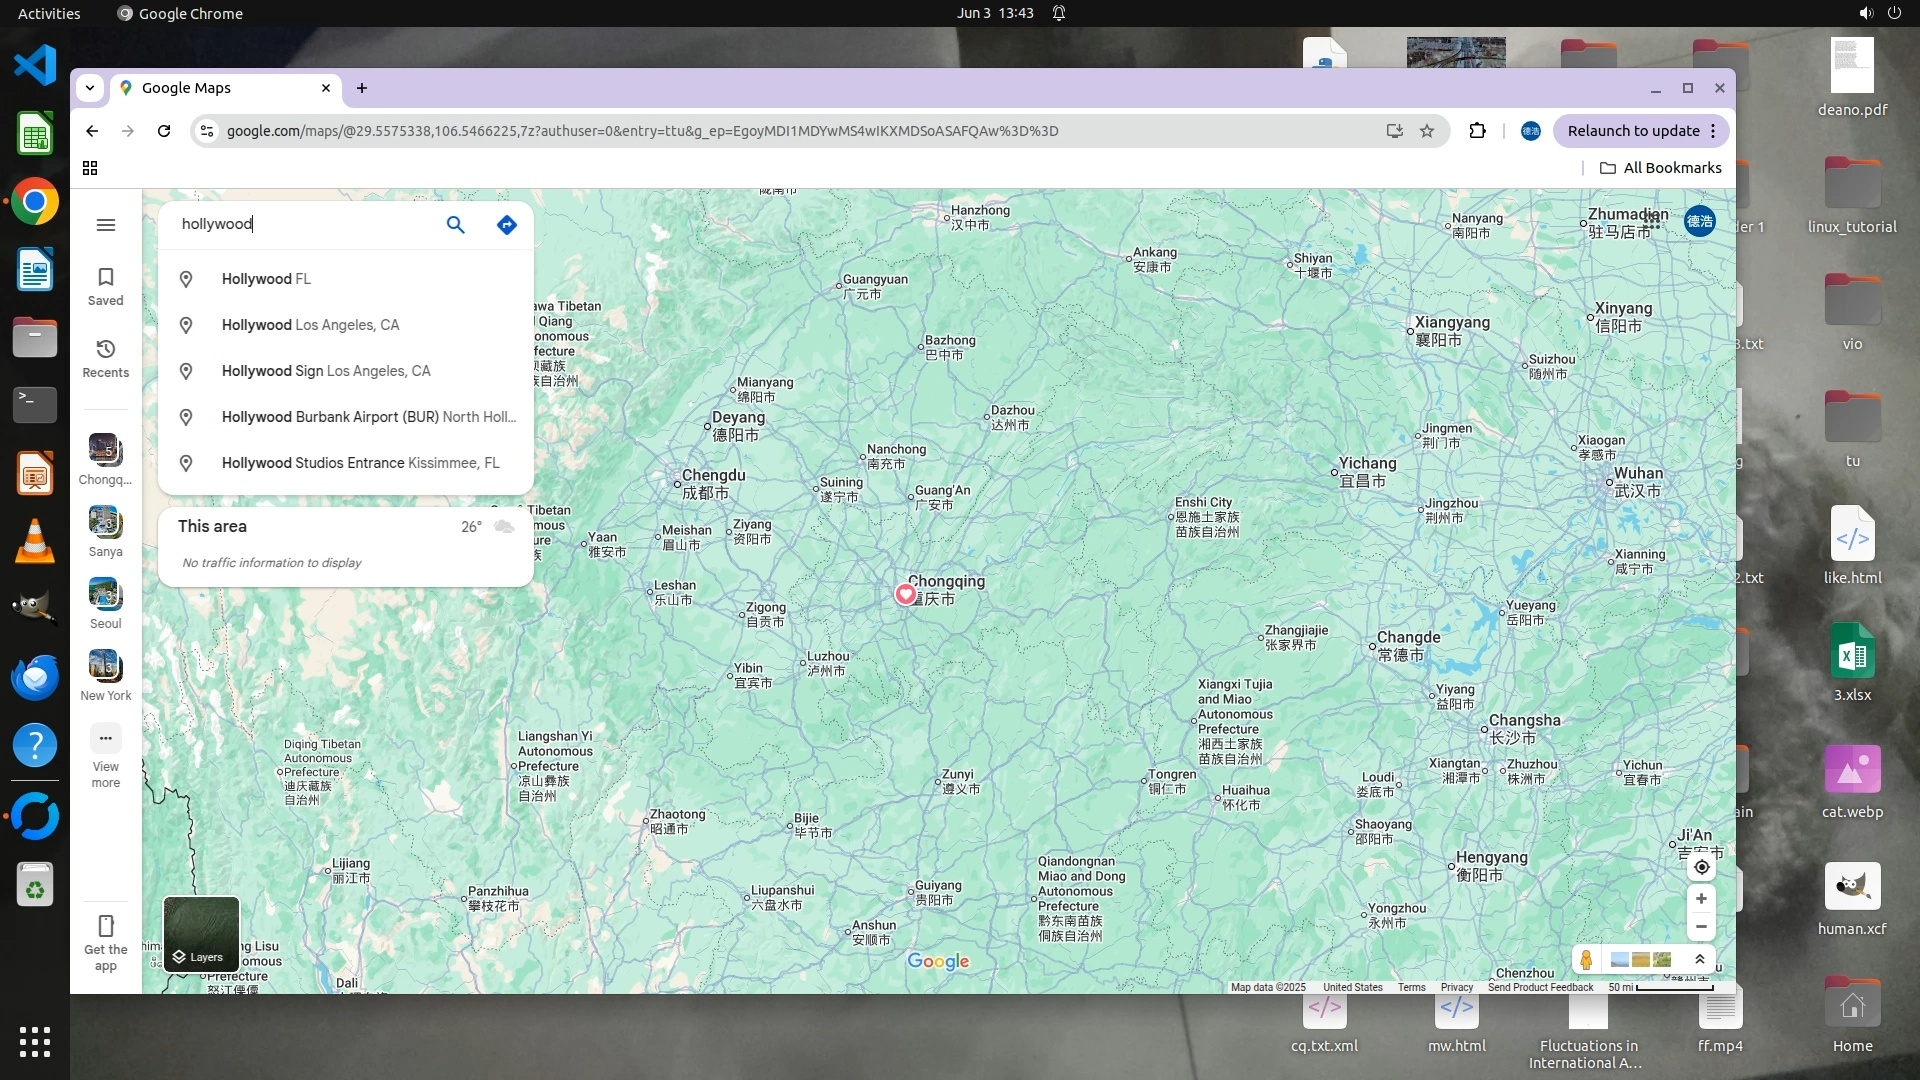The width and height of the screenshot is (1920, 1080).
Task: Click the Relaunch to update button
Action: [x=1632, y=131]
